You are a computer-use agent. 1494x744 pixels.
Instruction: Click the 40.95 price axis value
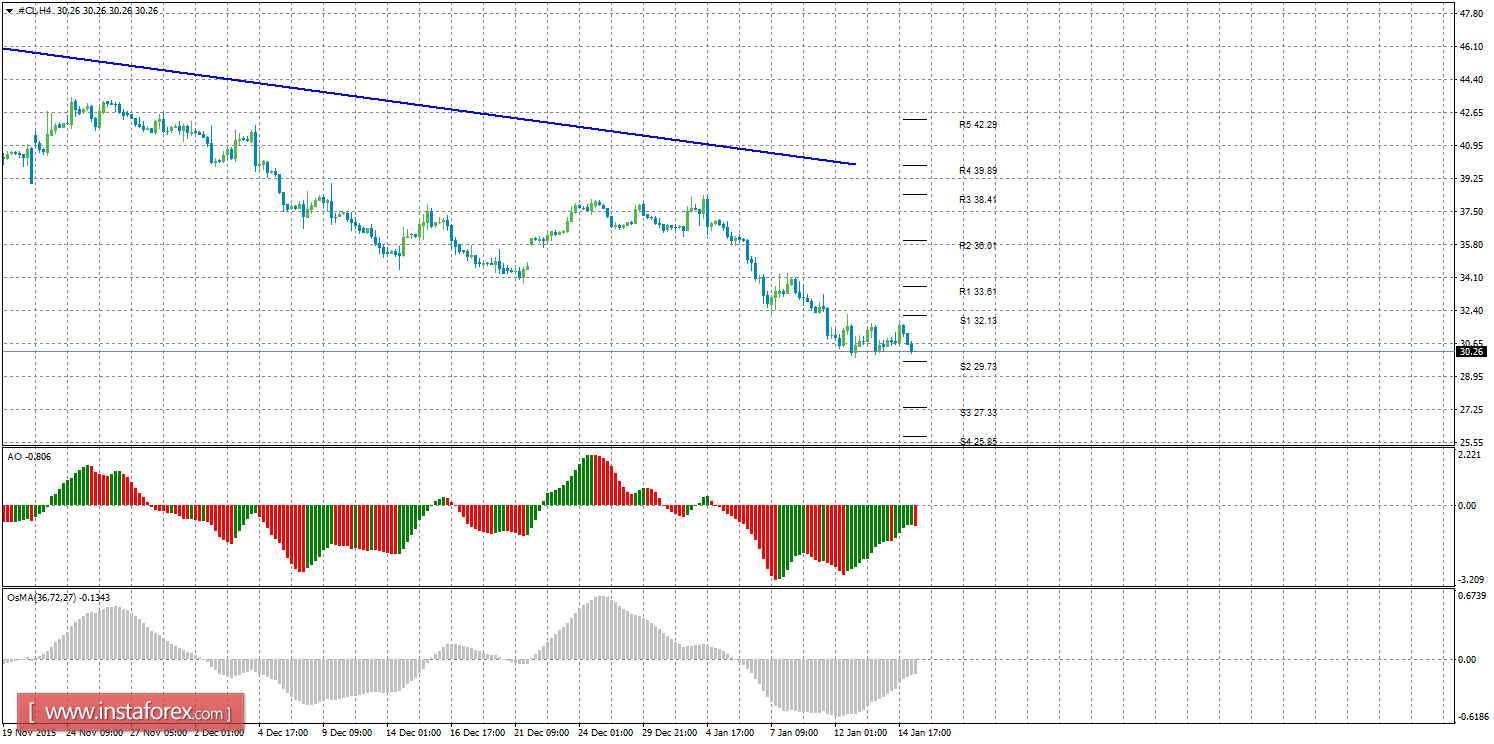click(x=1472, y=146)
